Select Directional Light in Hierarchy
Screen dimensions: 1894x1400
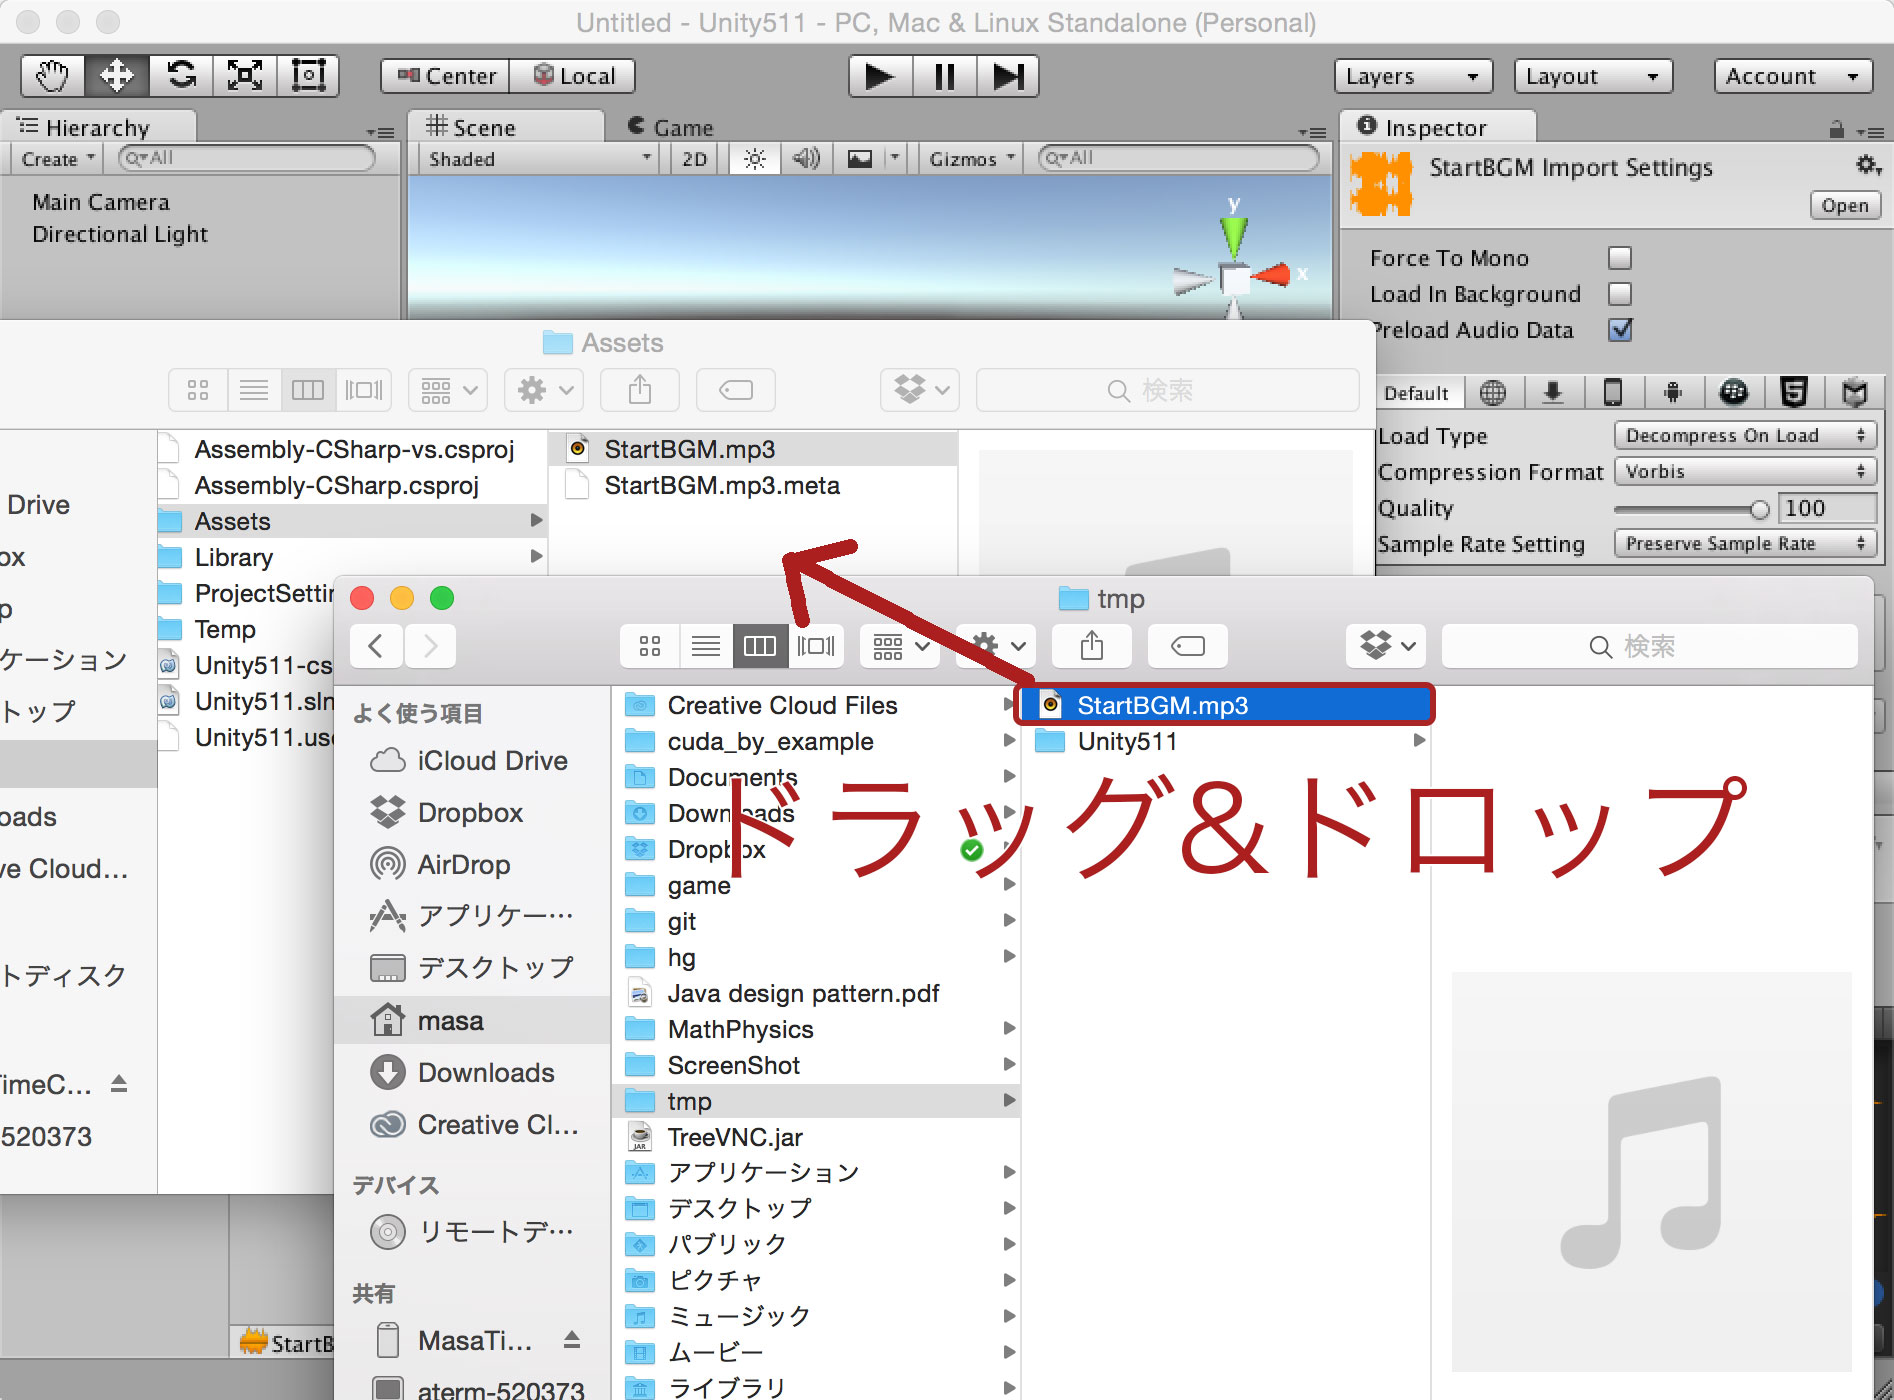point(120,234)
